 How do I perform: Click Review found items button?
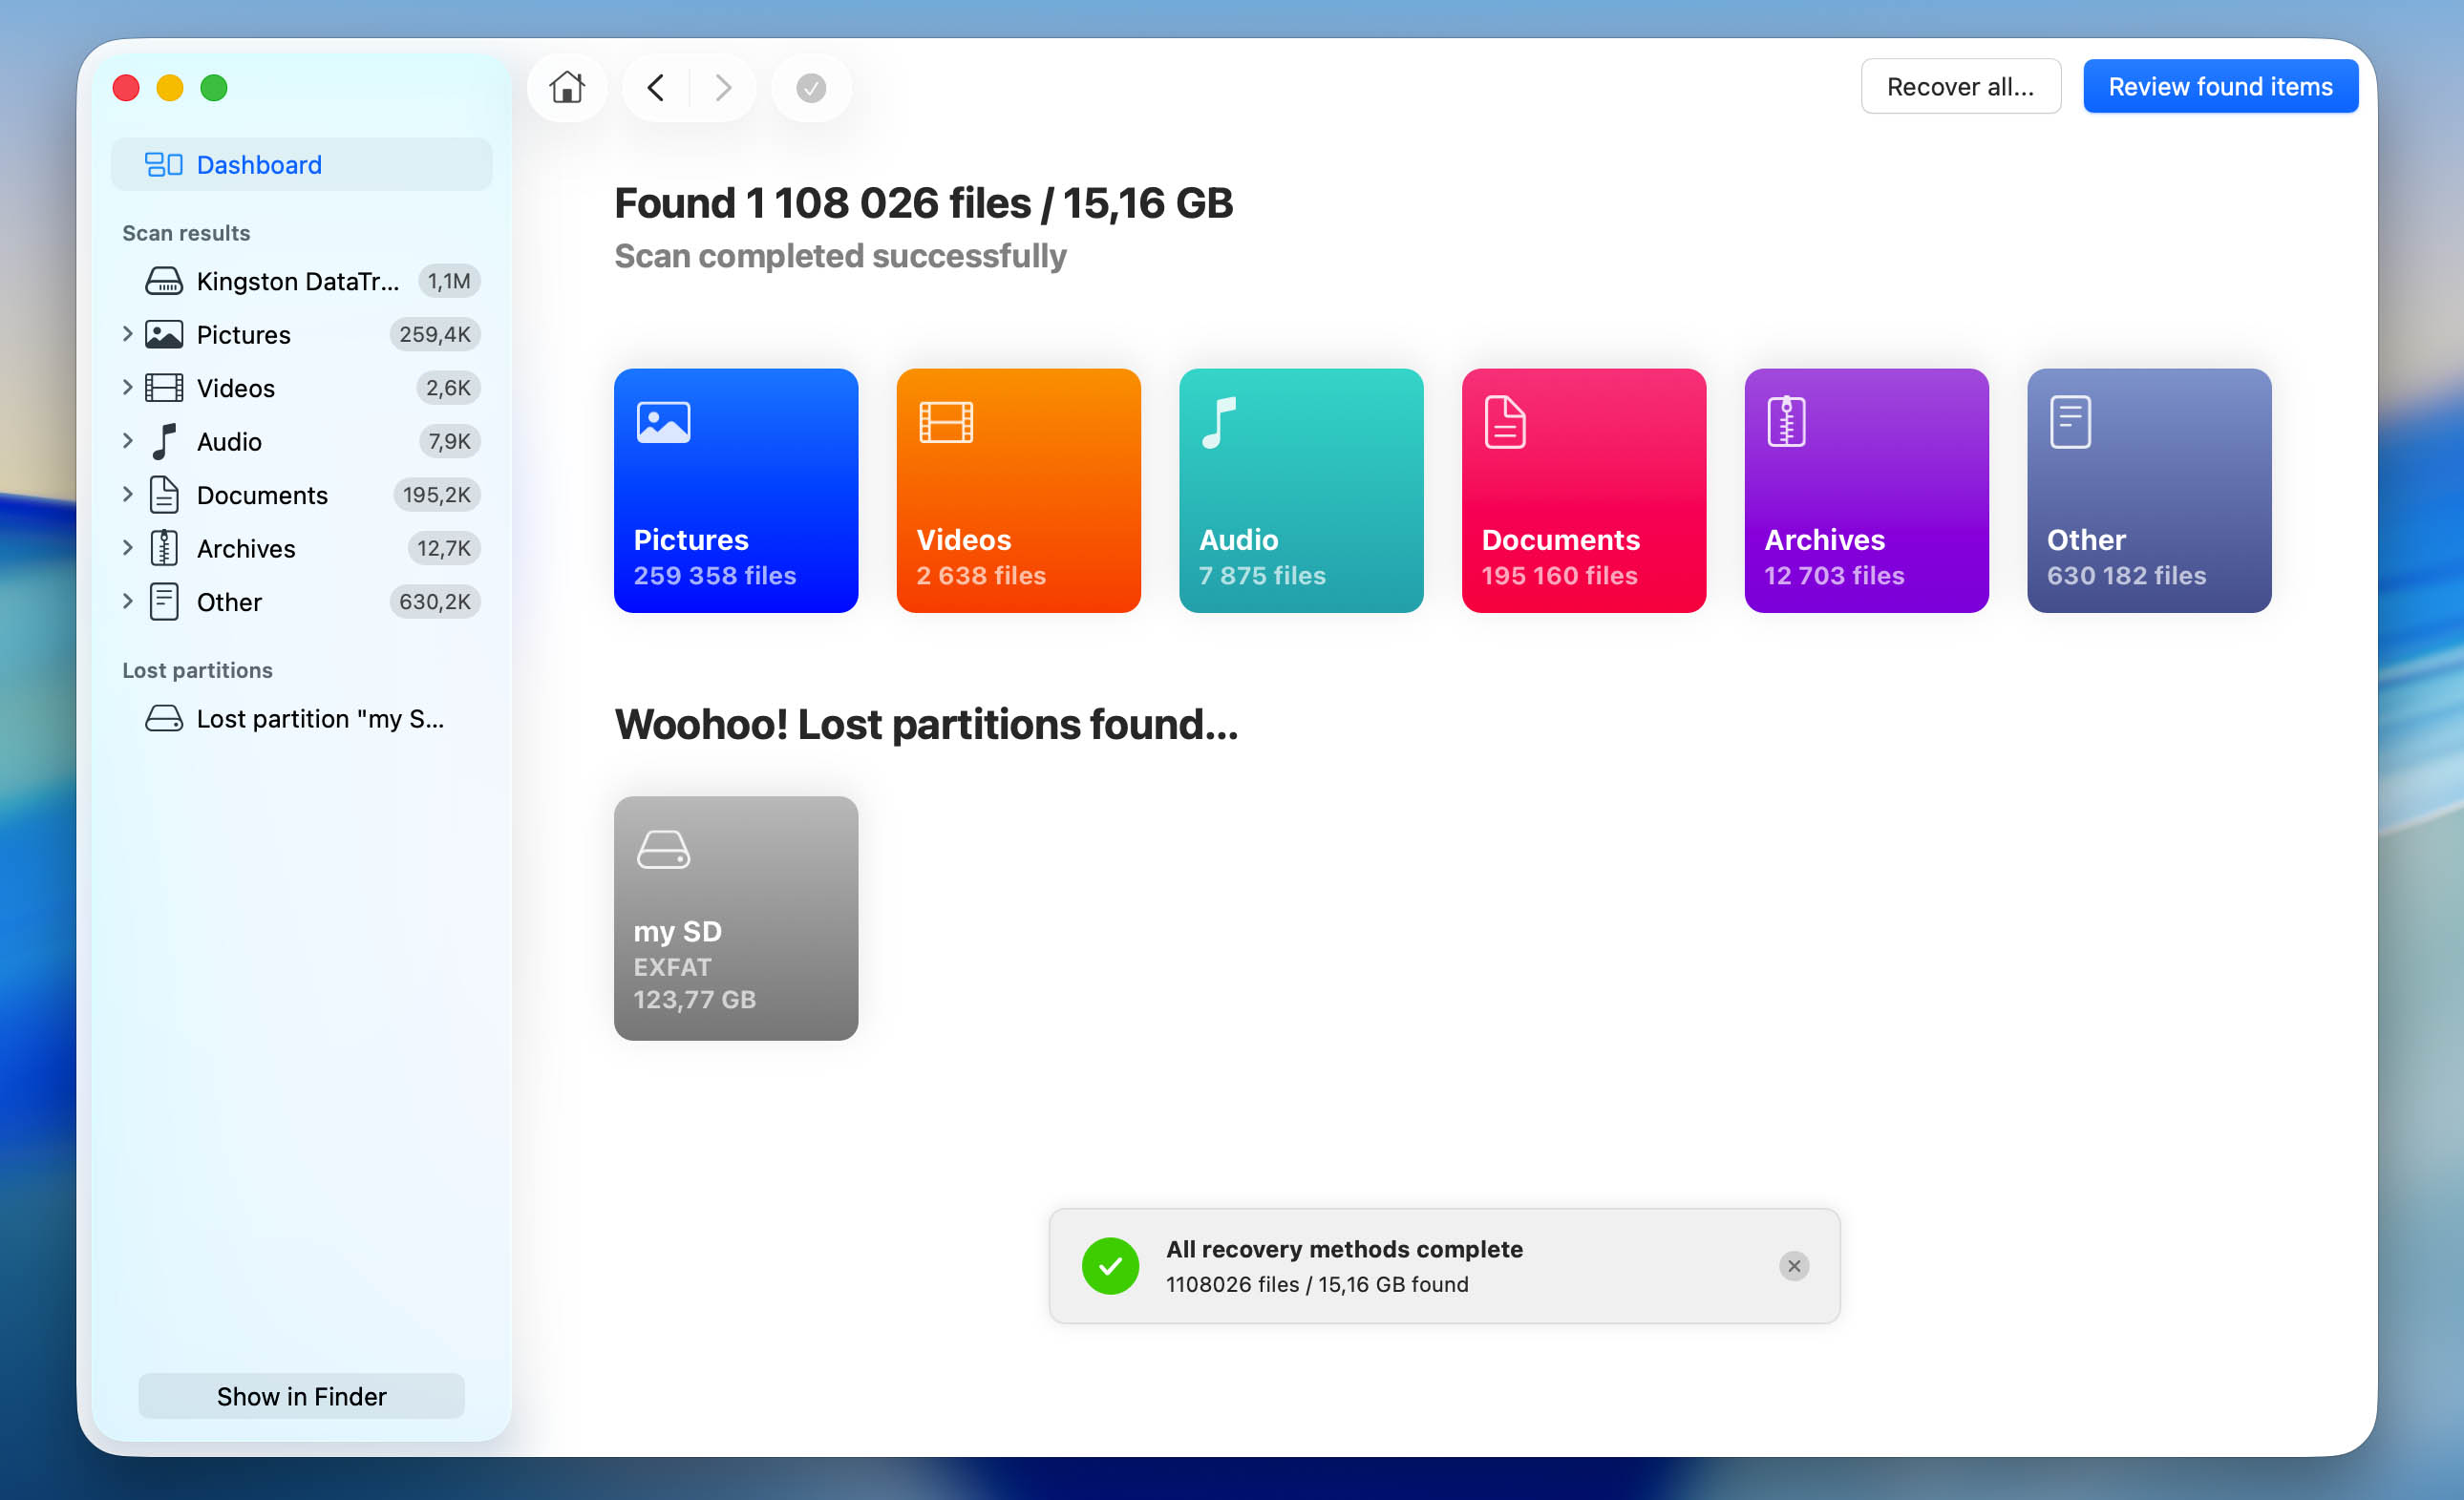point(2220,87)
